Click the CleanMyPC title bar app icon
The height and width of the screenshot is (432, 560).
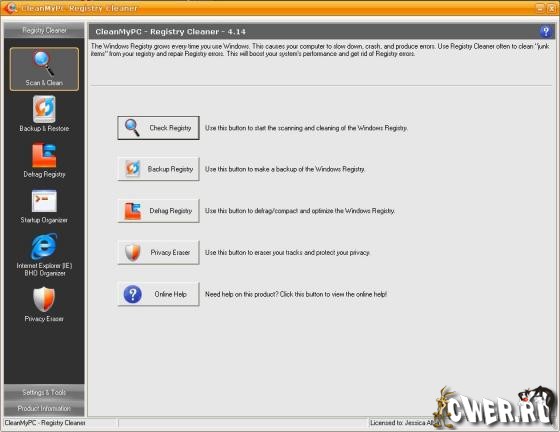click(x=11, y=7)
